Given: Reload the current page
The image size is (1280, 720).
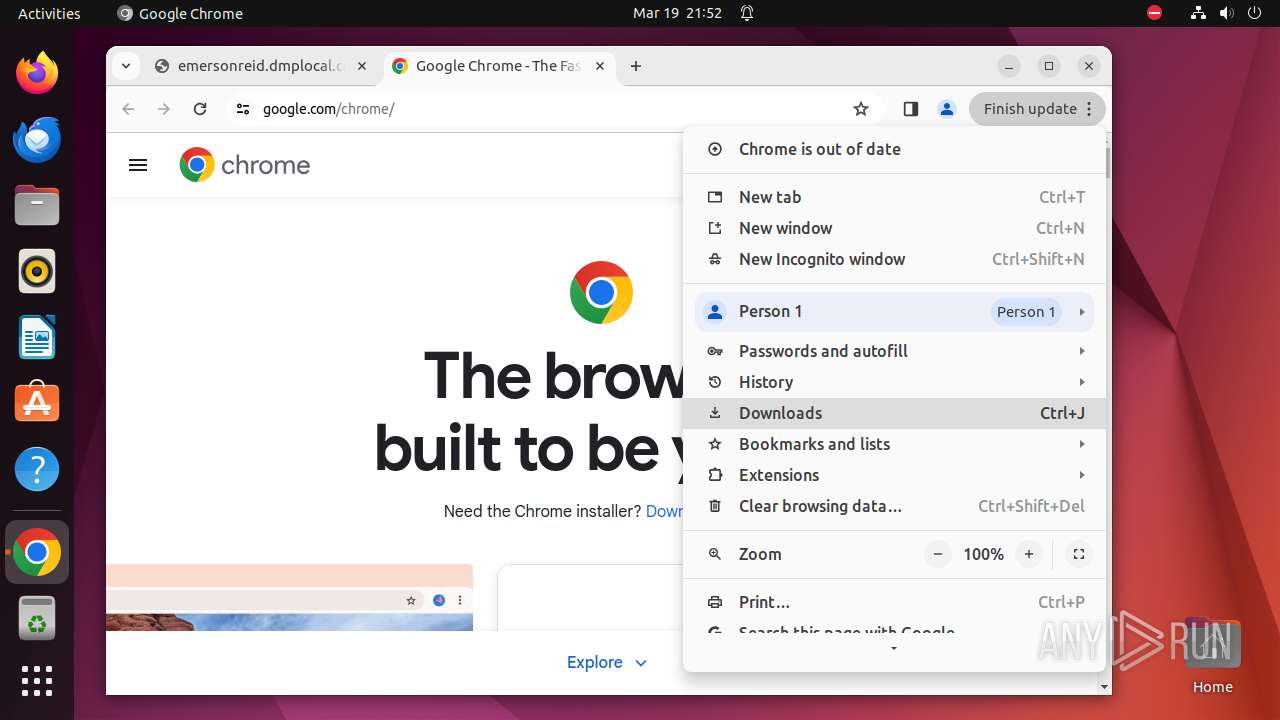Looking at the screenshot, I should [x=200, y=109].
